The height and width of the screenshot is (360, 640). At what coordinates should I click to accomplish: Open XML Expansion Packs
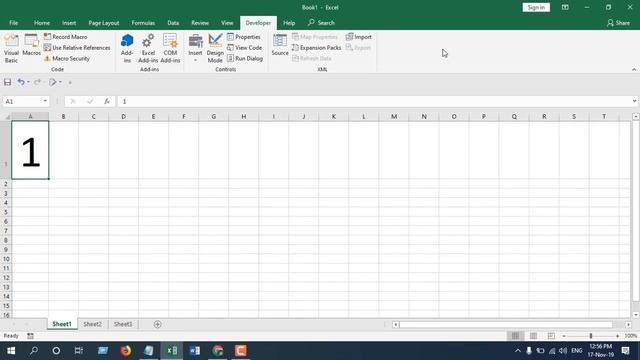click(x=317, y=48)
